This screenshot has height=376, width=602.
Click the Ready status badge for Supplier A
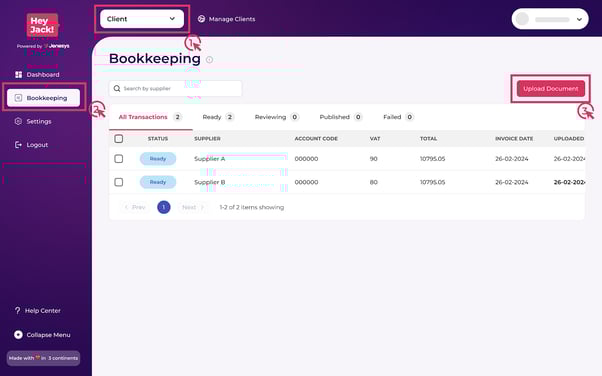click(158, 159)
